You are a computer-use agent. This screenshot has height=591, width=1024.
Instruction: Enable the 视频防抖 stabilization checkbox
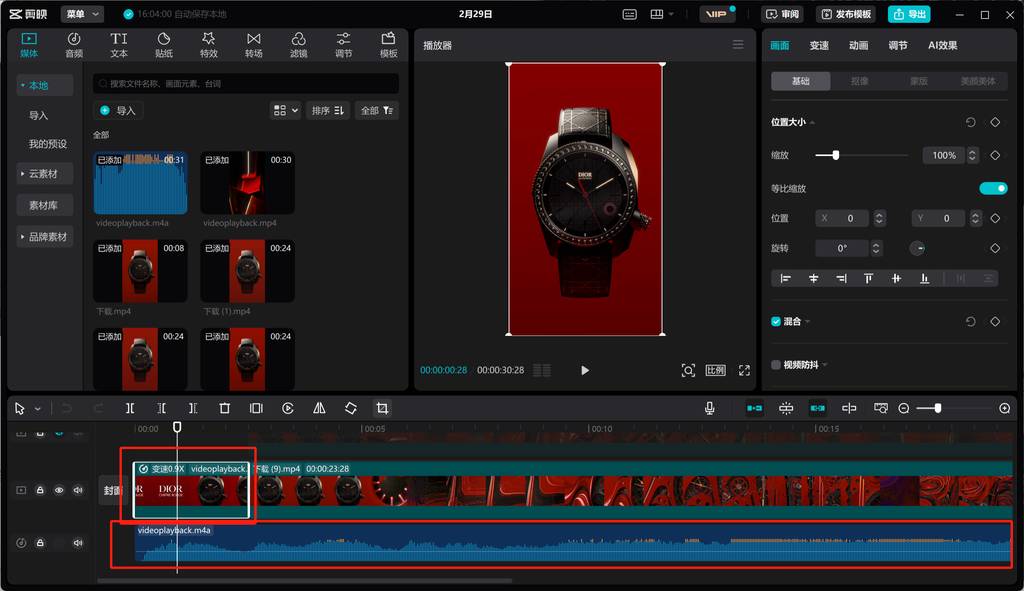point(776,365)
